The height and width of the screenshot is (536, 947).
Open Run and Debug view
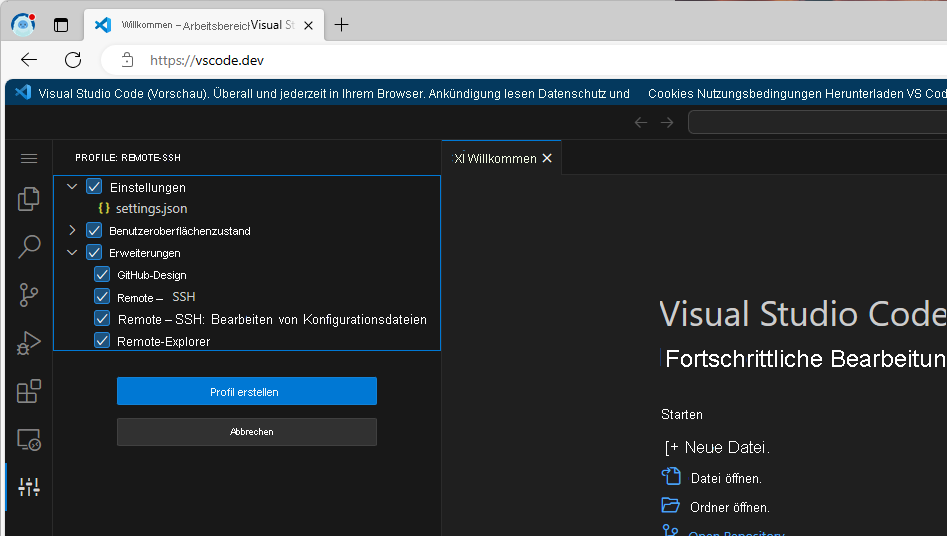(28, 343)
